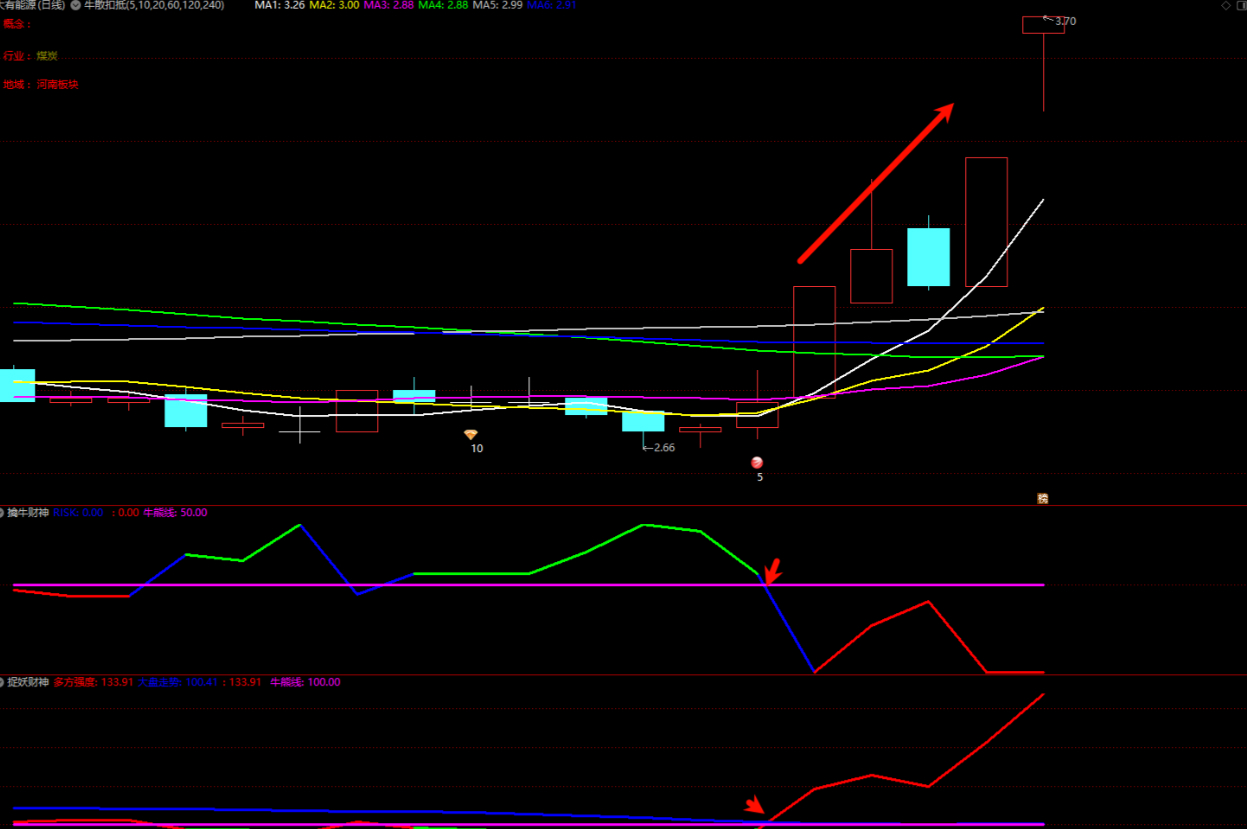Click the large cyan candlestick in the rally
Viewport: 1247px width, 829px height.
928,257
